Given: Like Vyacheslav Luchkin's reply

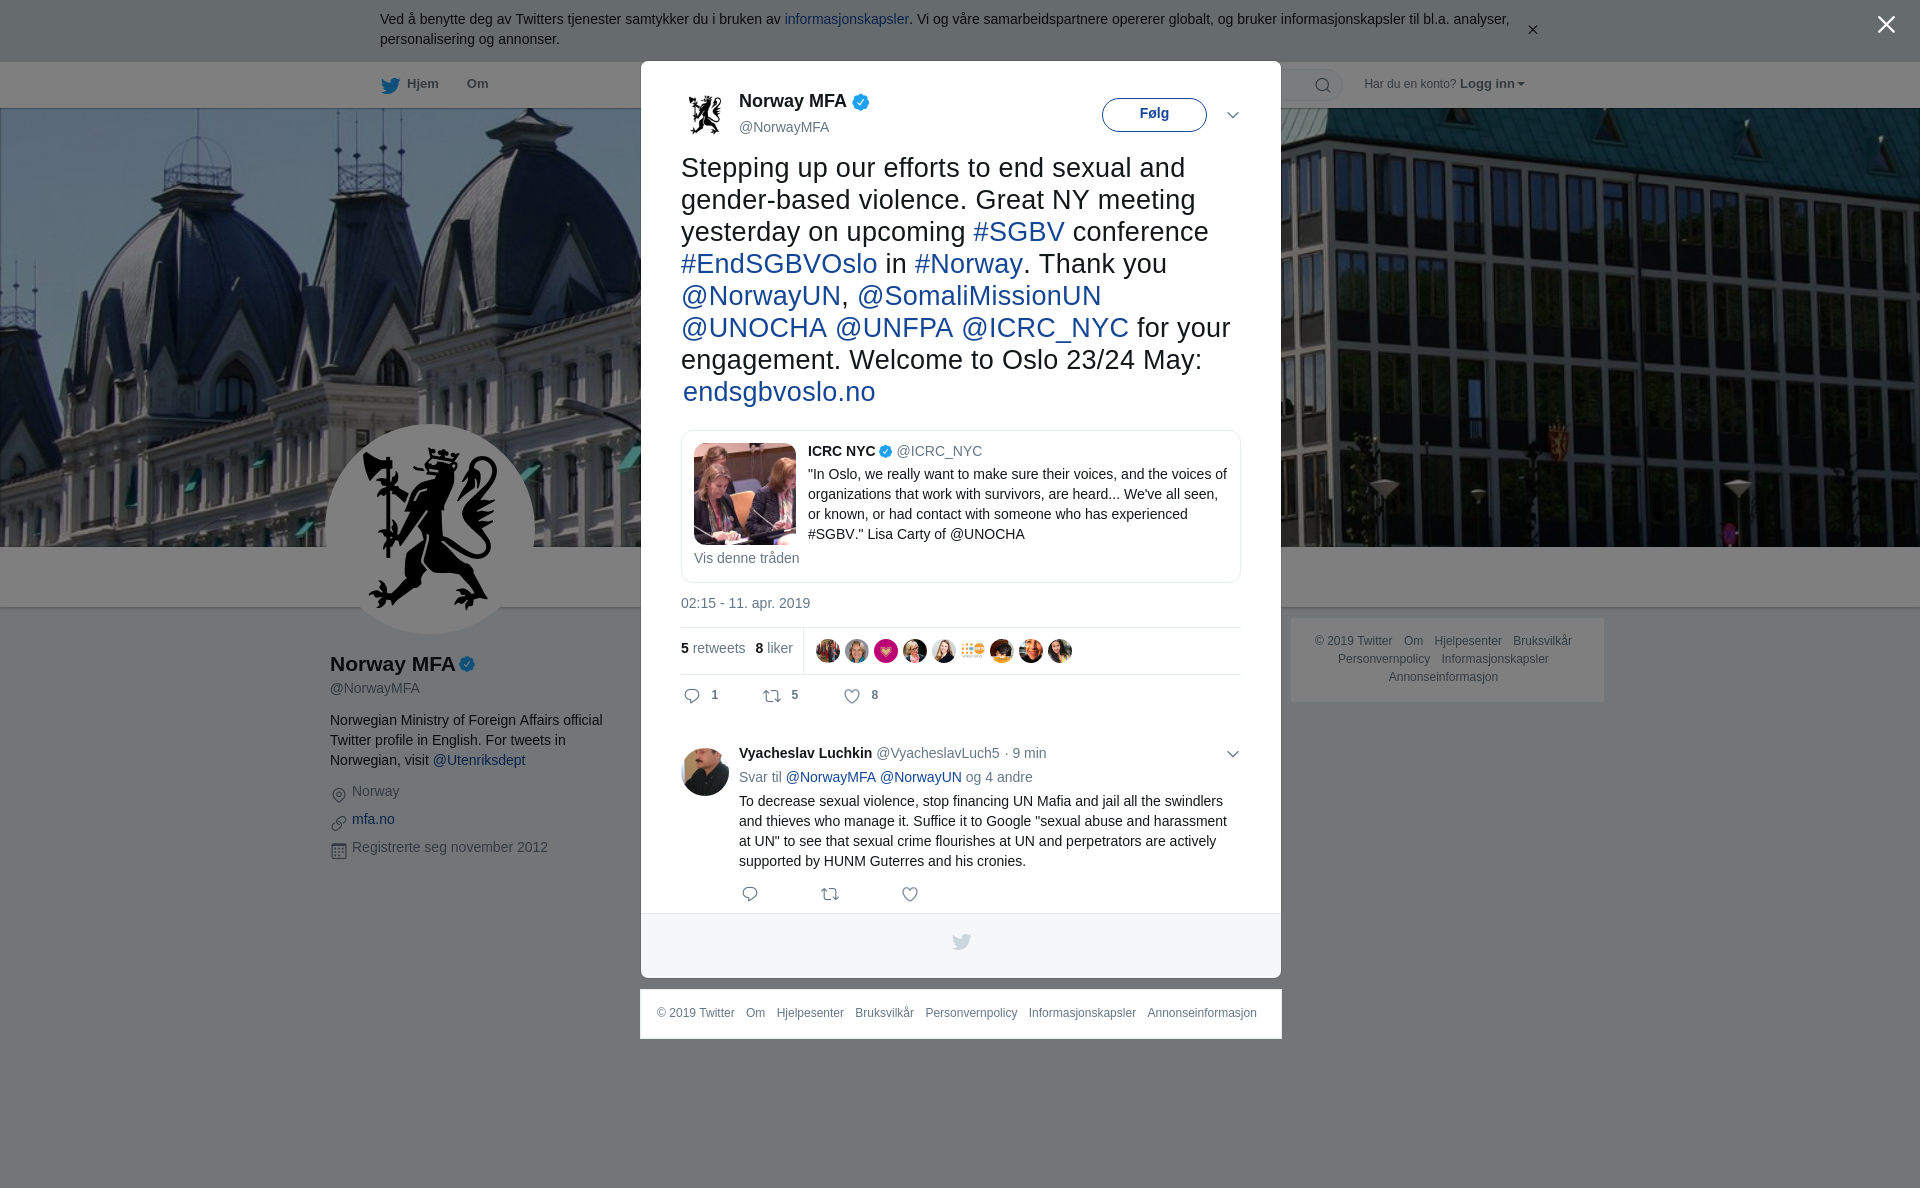Looking at the screenshot, I should [910, 894].
